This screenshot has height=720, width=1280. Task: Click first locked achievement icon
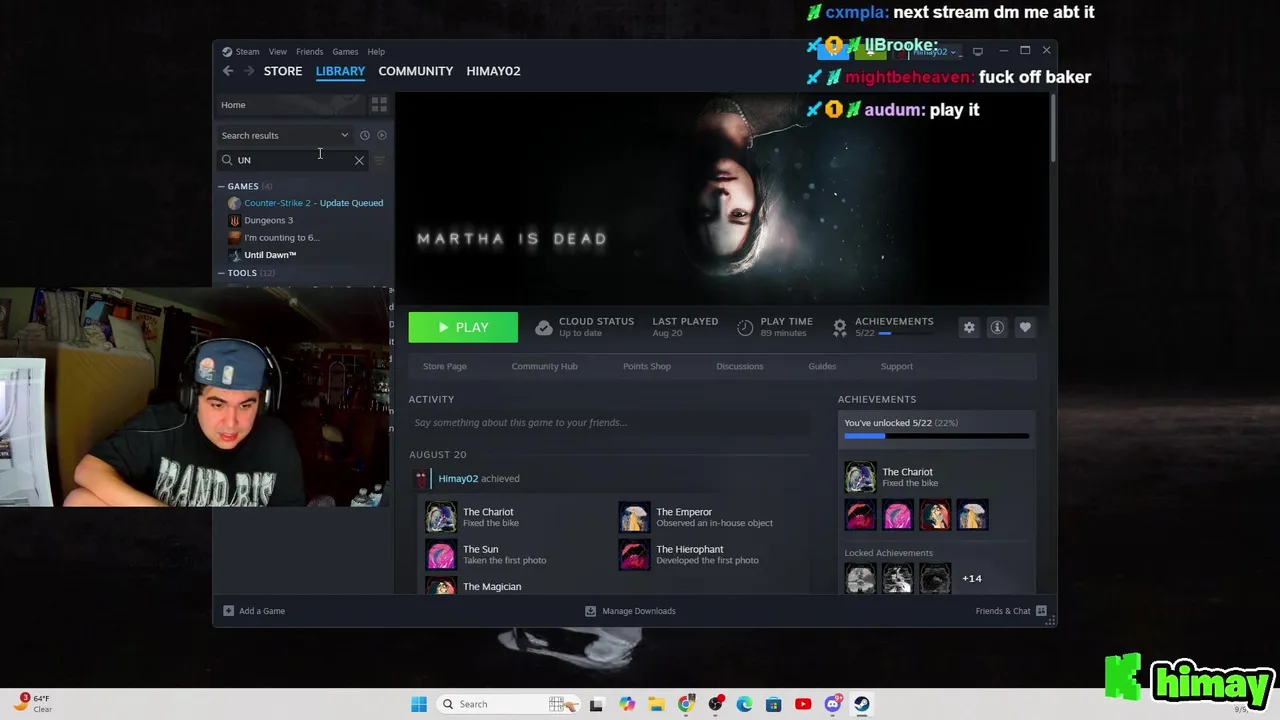click(860, 578)
